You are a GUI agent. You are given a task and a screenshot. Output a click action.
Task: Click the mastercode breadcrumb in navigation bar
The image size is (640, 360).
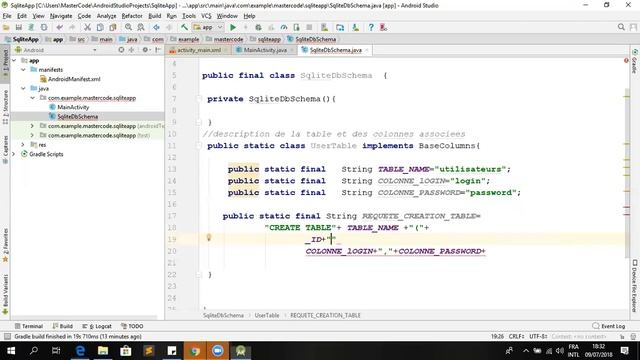[x=225, y=39]
